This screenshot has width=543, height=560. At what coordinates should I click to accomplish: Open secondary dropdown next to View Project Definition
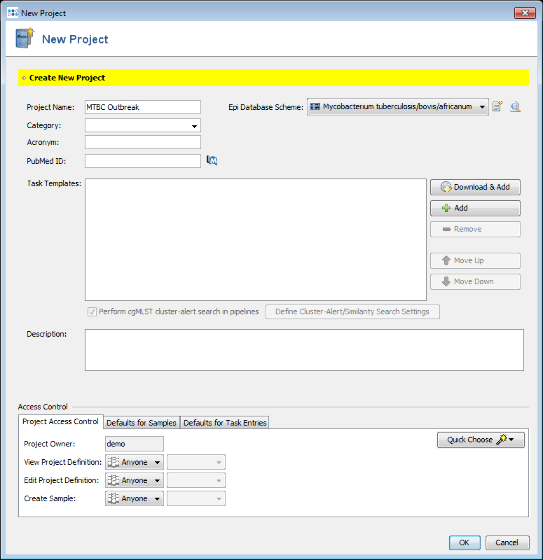click(x=196, y=462)
